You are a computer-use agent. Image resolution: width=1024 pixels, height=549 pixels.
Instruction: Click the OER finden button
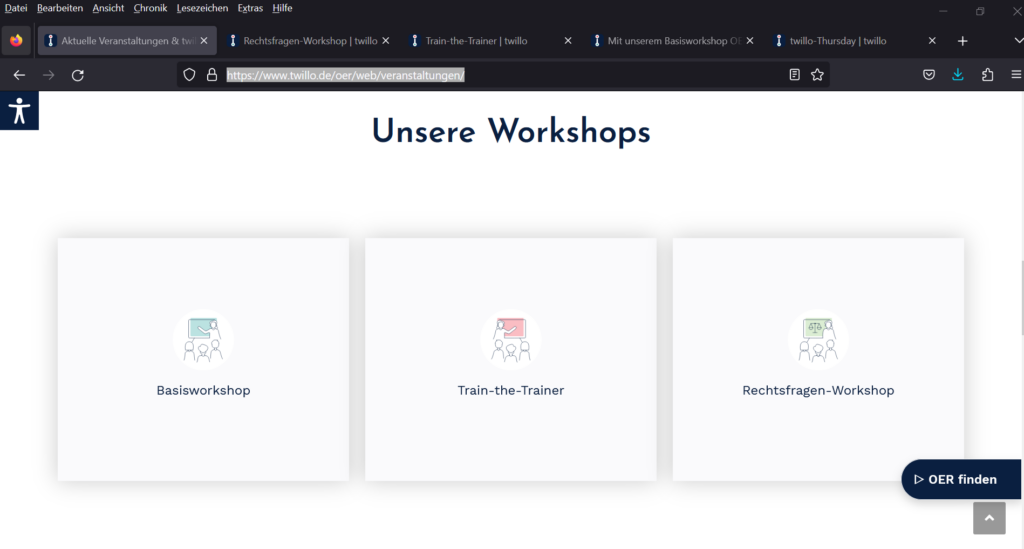[961, 479]
